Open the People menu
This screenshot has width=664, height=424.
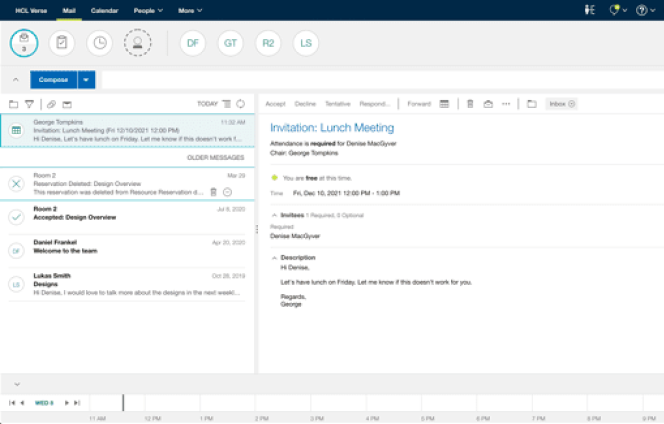149,10
